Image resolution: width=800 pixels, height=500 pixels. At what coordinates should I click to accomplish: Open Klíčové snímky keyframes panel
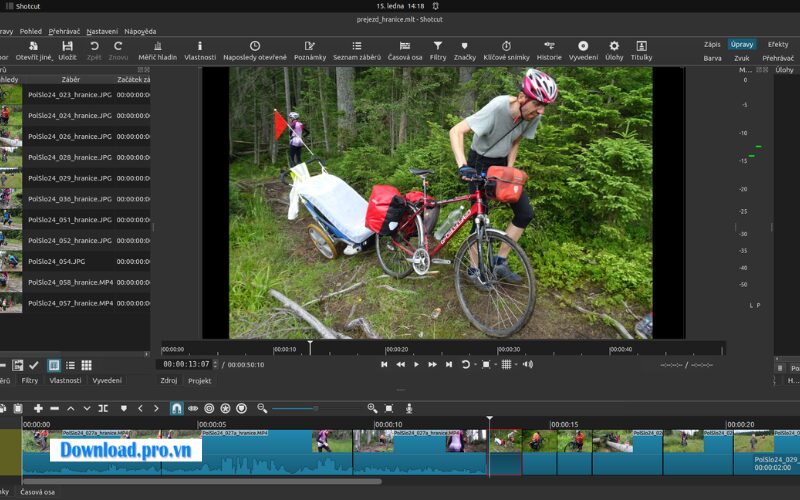[506, 50]
